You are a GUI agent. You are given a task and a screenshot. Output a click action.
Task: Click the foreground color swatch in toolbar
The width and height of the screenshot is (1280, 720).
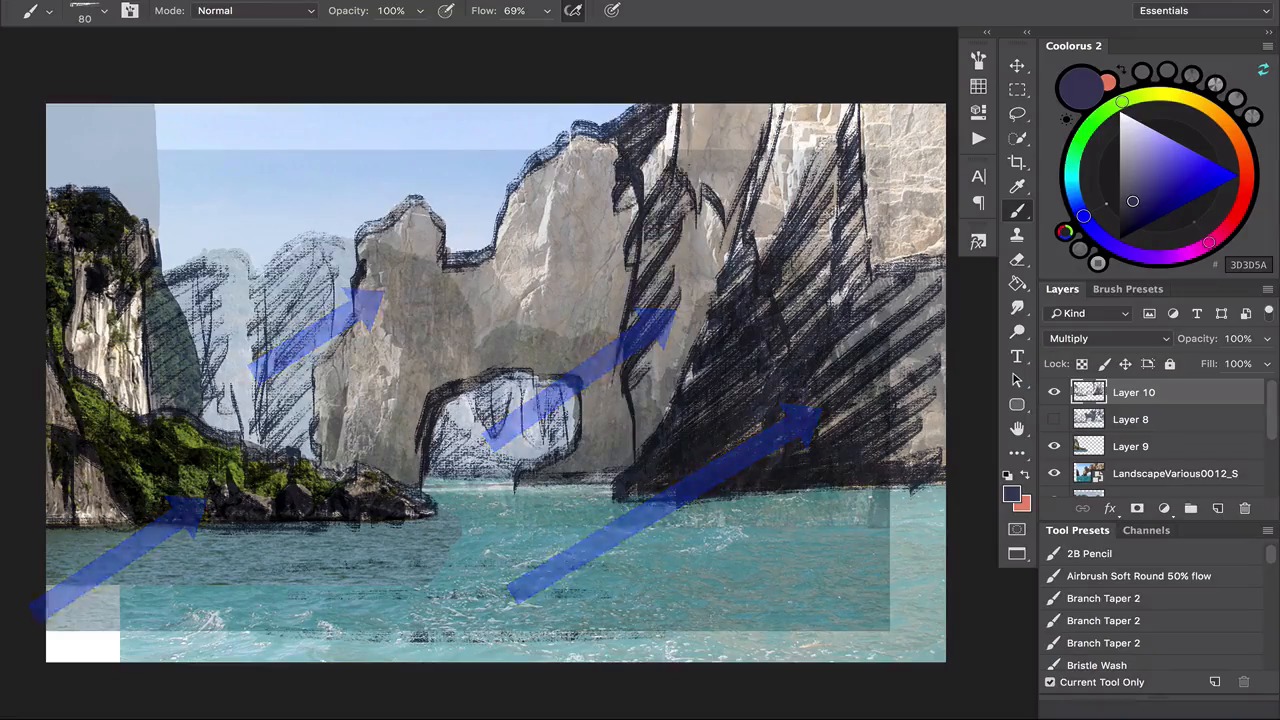point(1011,494)
